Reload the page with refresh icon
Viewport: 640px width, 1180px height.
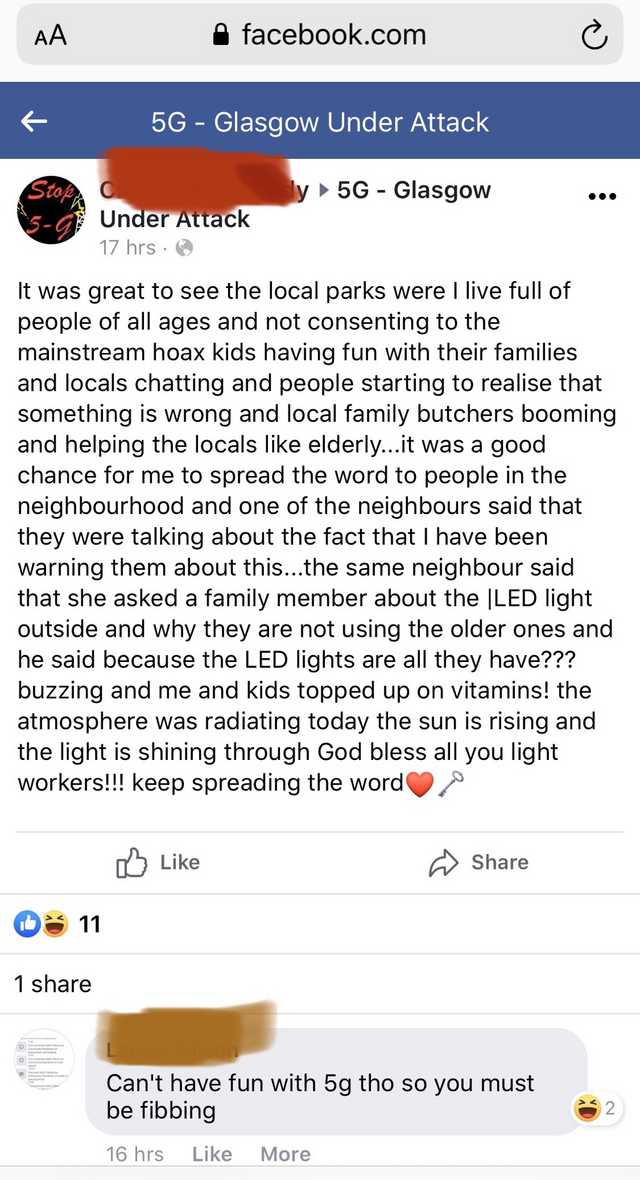coord(593,36)
